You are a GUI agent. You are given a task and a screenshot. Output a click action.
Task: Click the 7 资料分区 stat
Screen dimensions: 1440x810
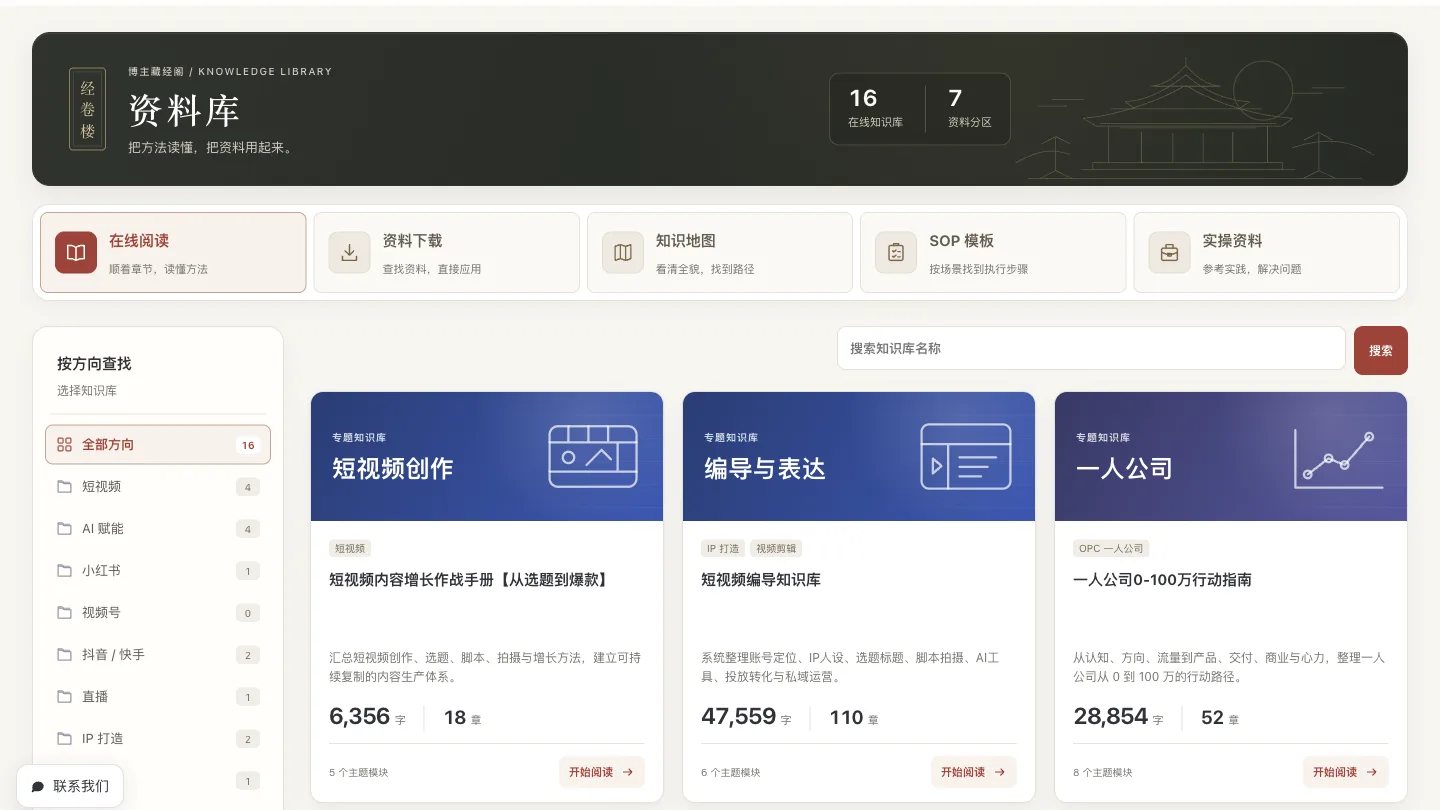(x=970, y=109)
